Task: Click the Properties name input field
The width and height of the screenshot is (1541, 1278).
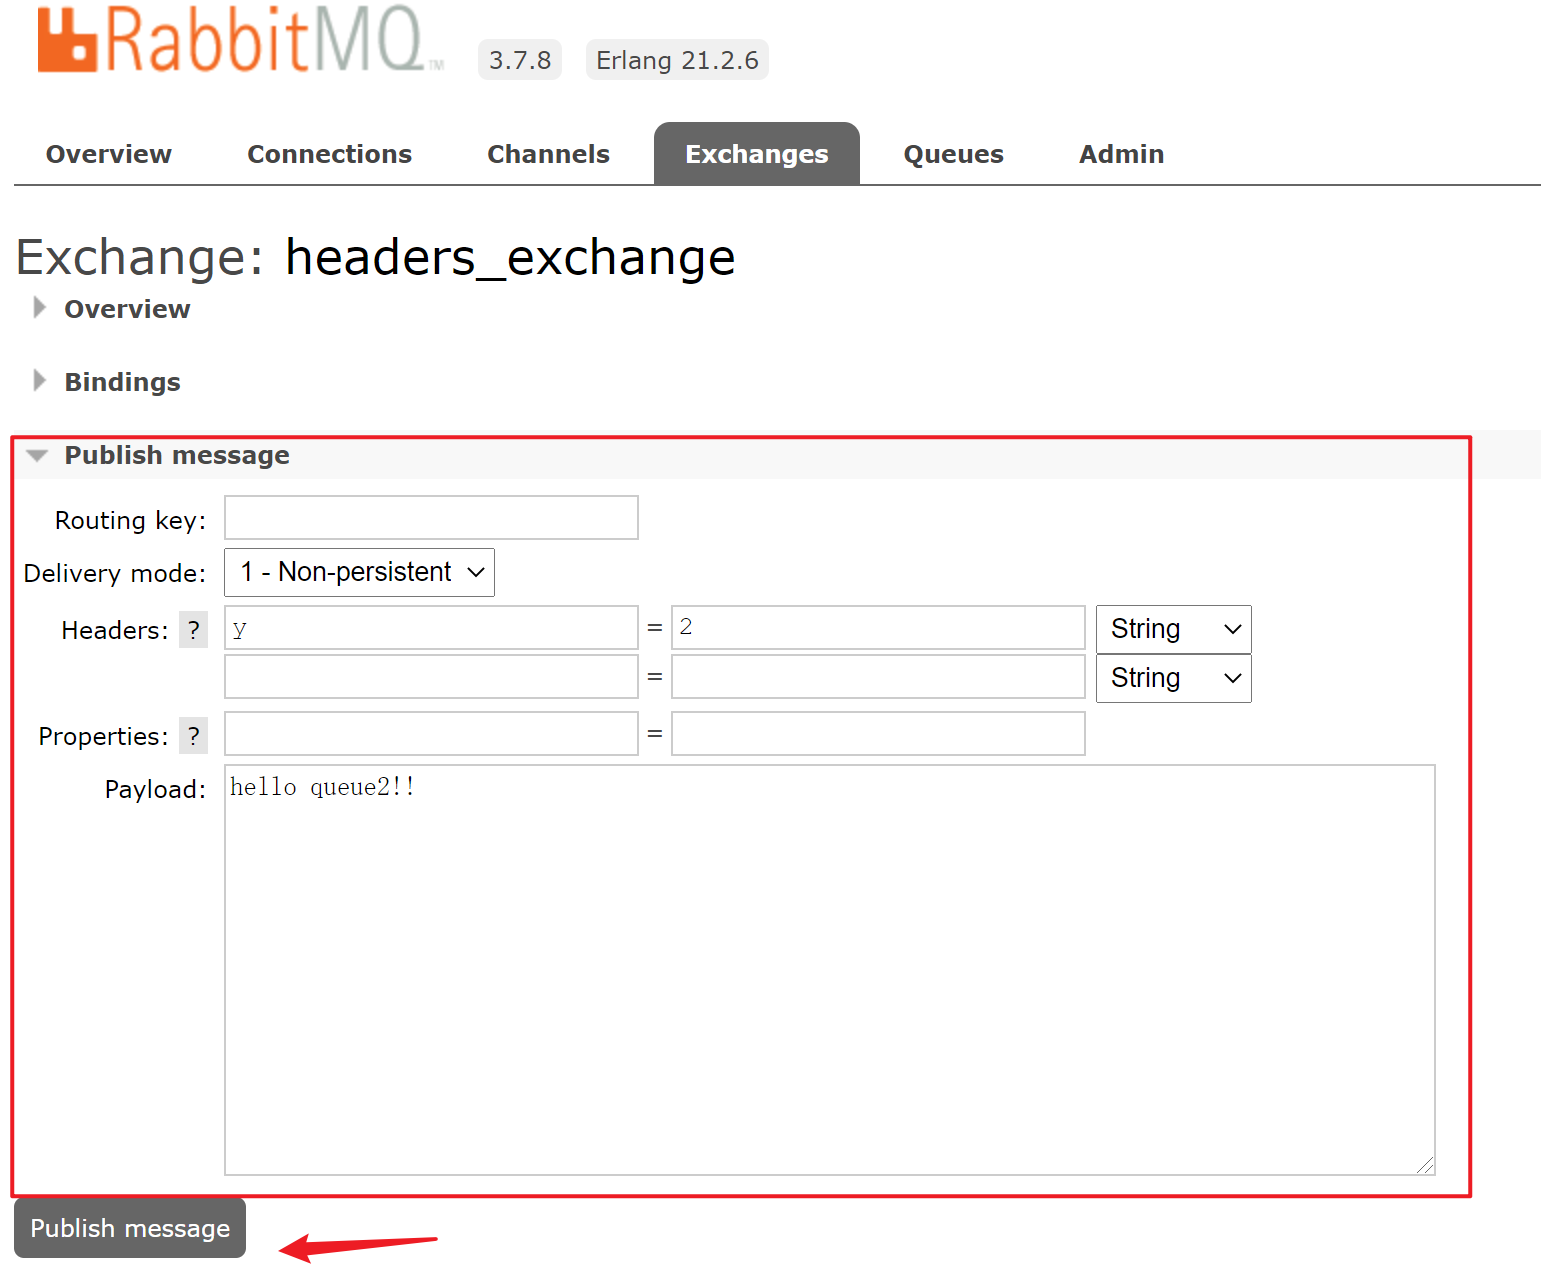Action: pyautogui.click(x=431, y=734)
